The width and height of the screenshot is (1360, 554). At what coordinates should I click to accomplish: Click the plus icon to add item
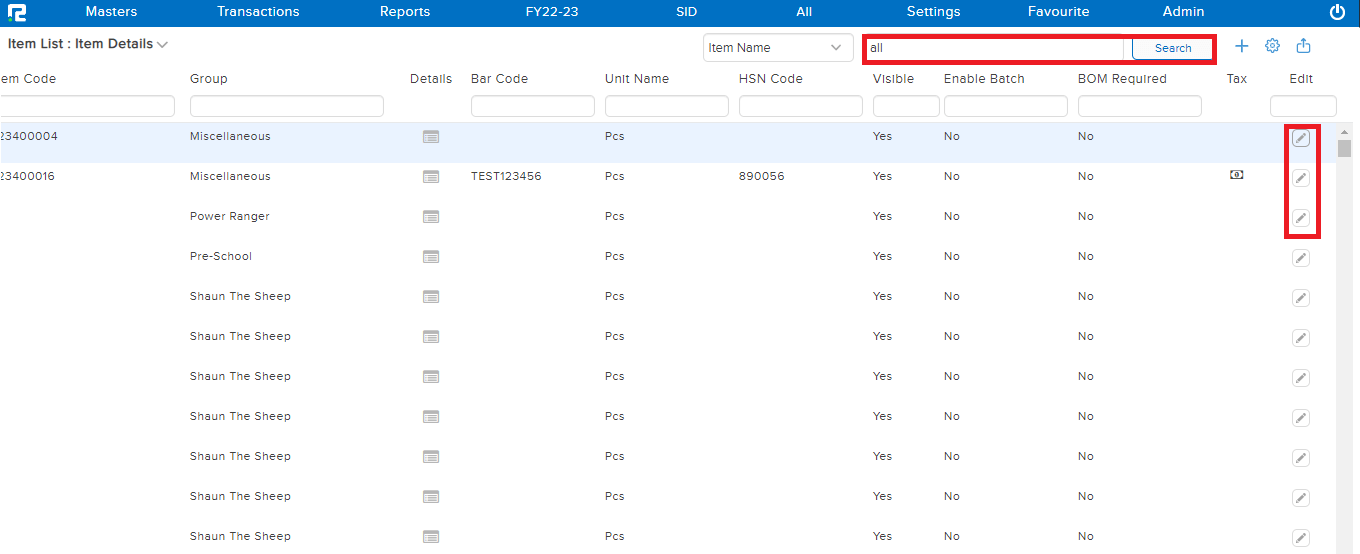click(1242, 46)
